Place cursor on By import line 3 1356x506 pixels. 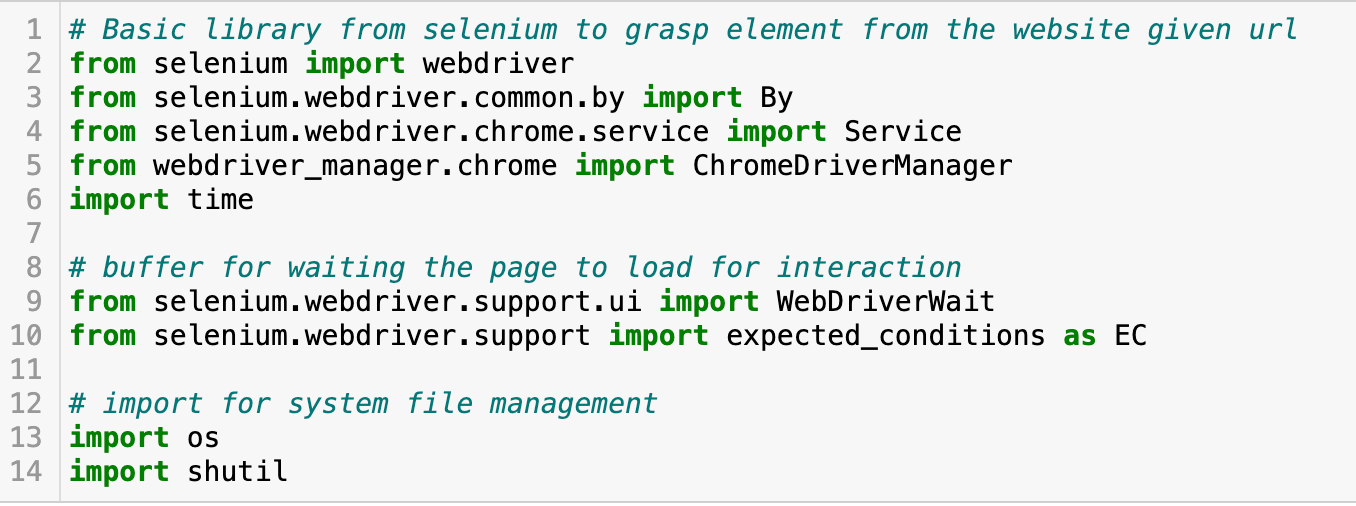tap(431, 98)
